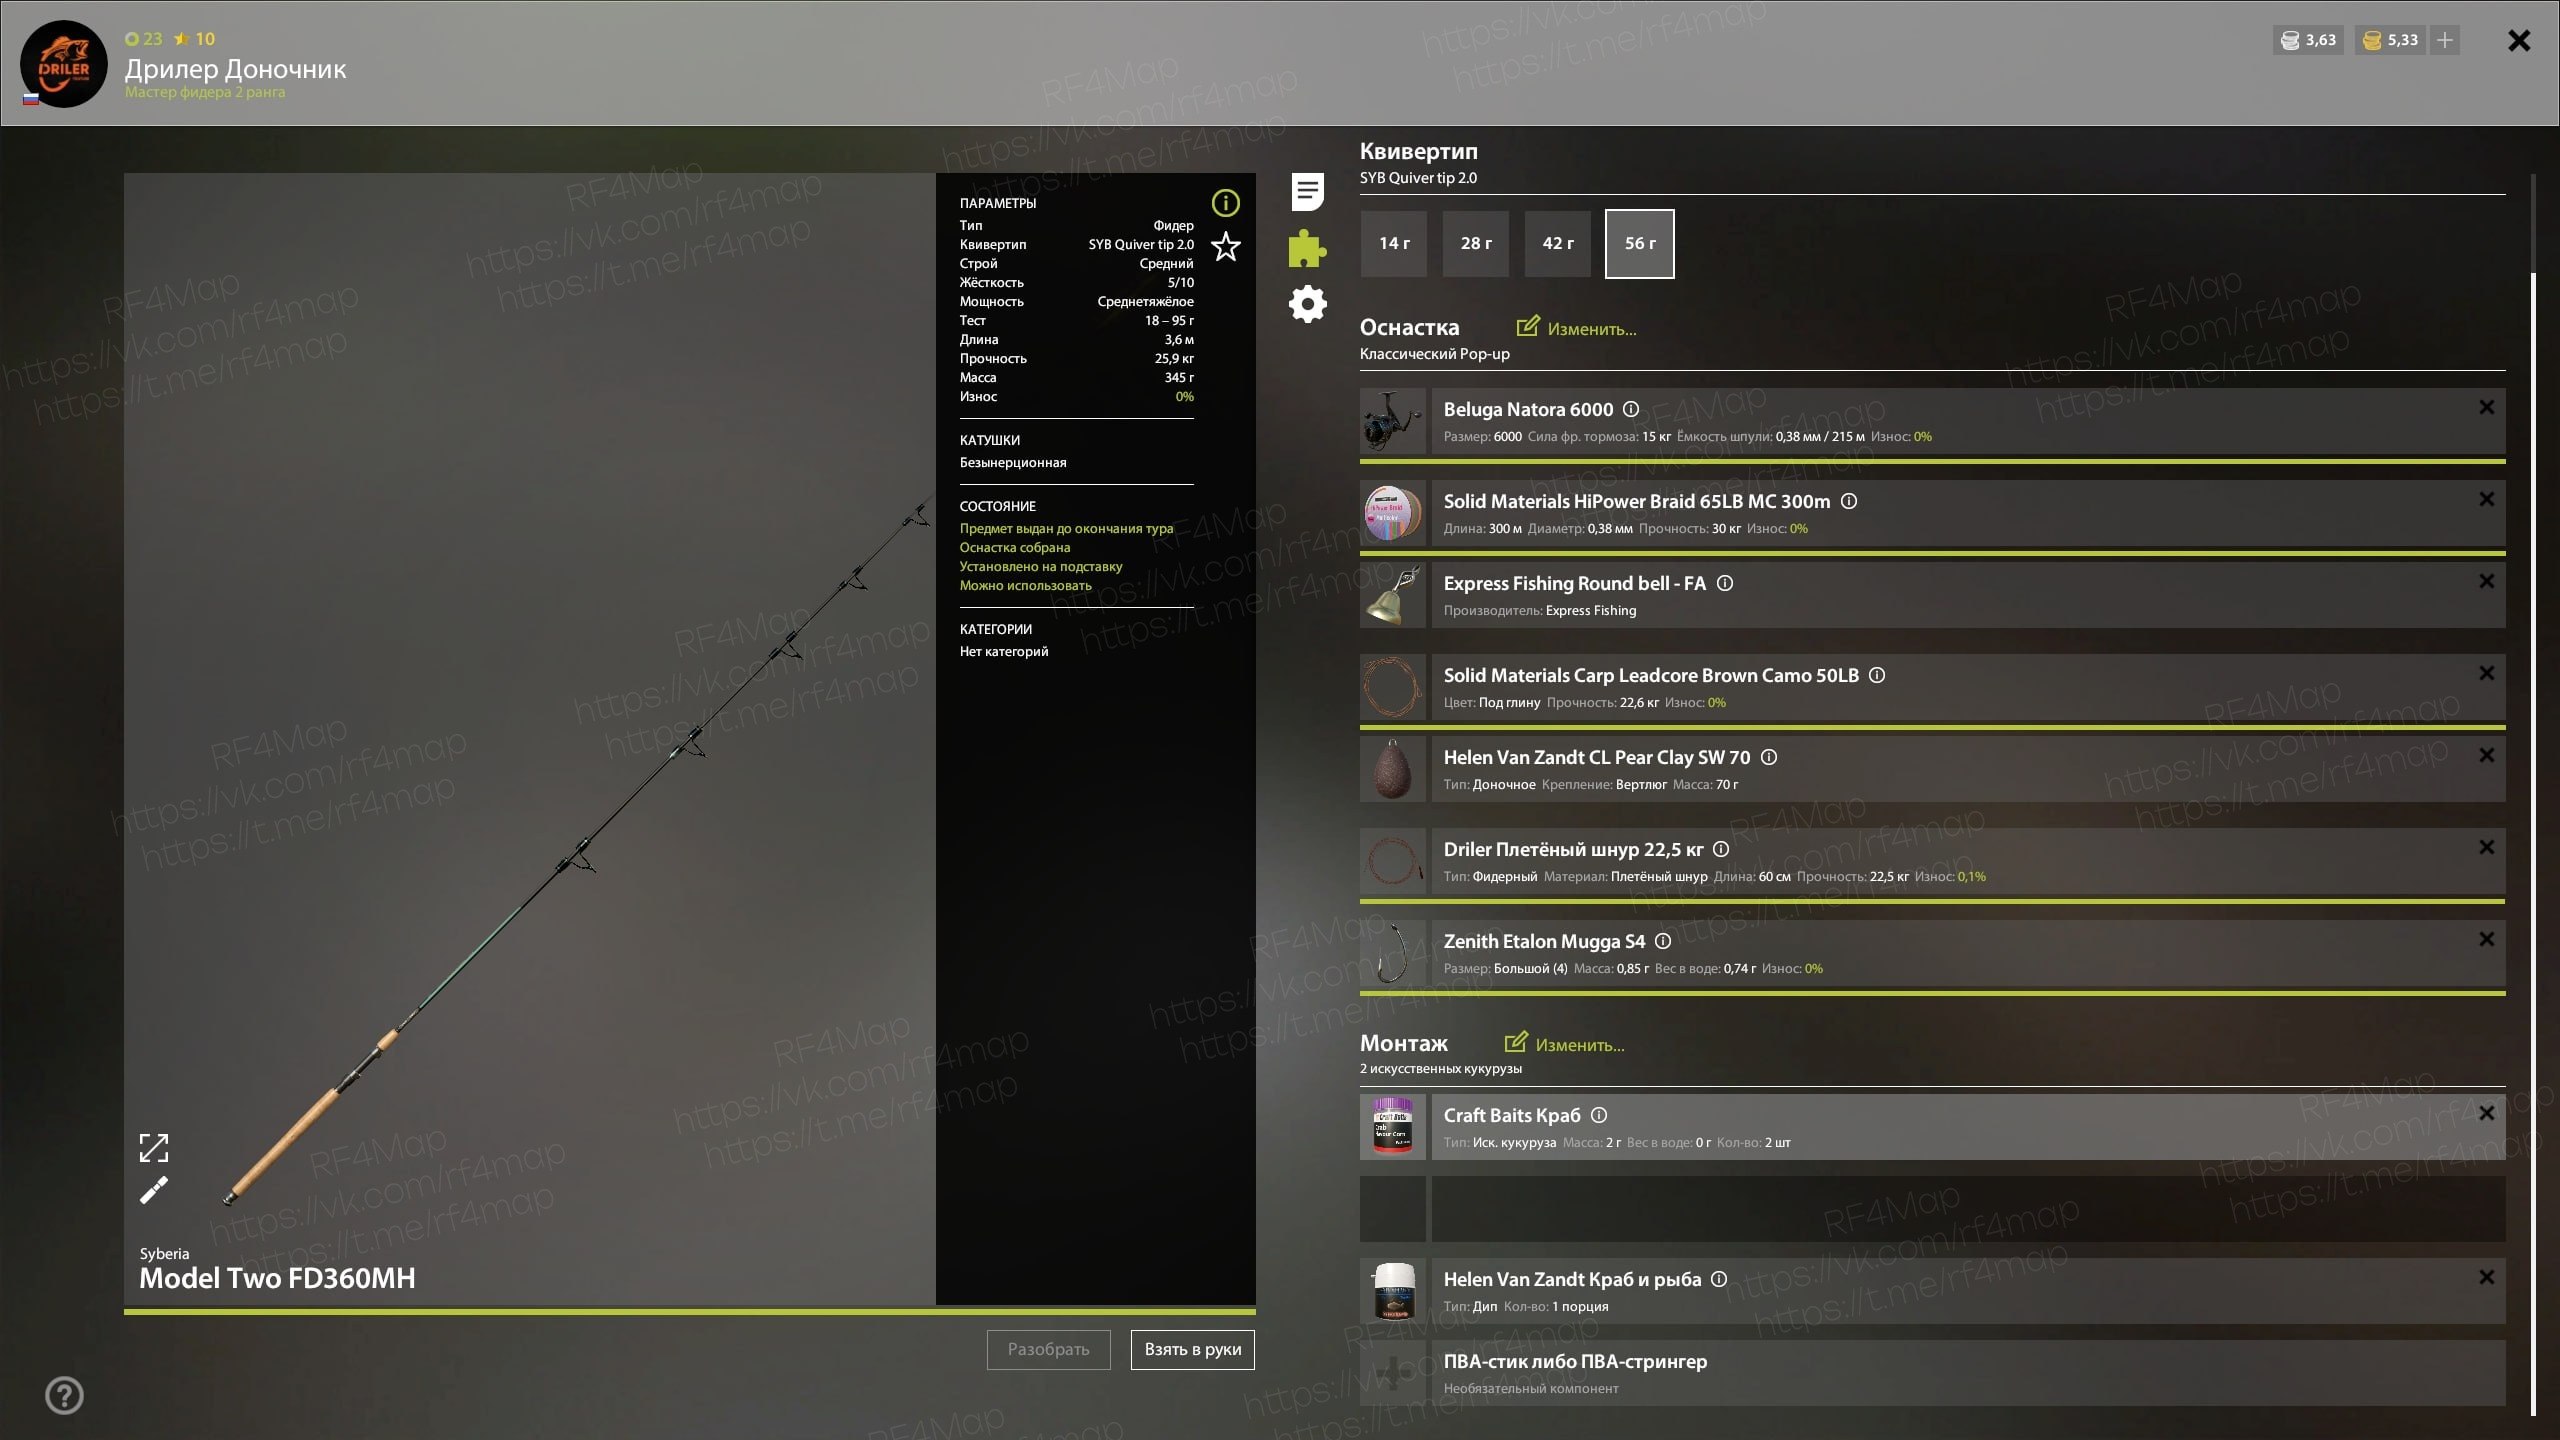Open the help question mark icon
This screenshot has width=2560, height=1440.
(x=65, y=1395)
